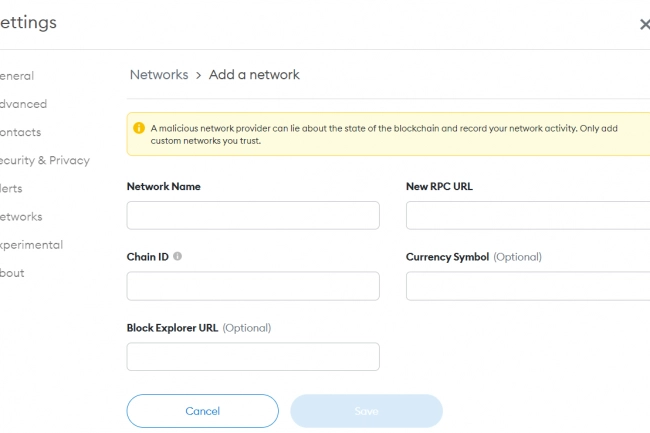
Task: Close the Settings page with X
Action: [644, 24]
